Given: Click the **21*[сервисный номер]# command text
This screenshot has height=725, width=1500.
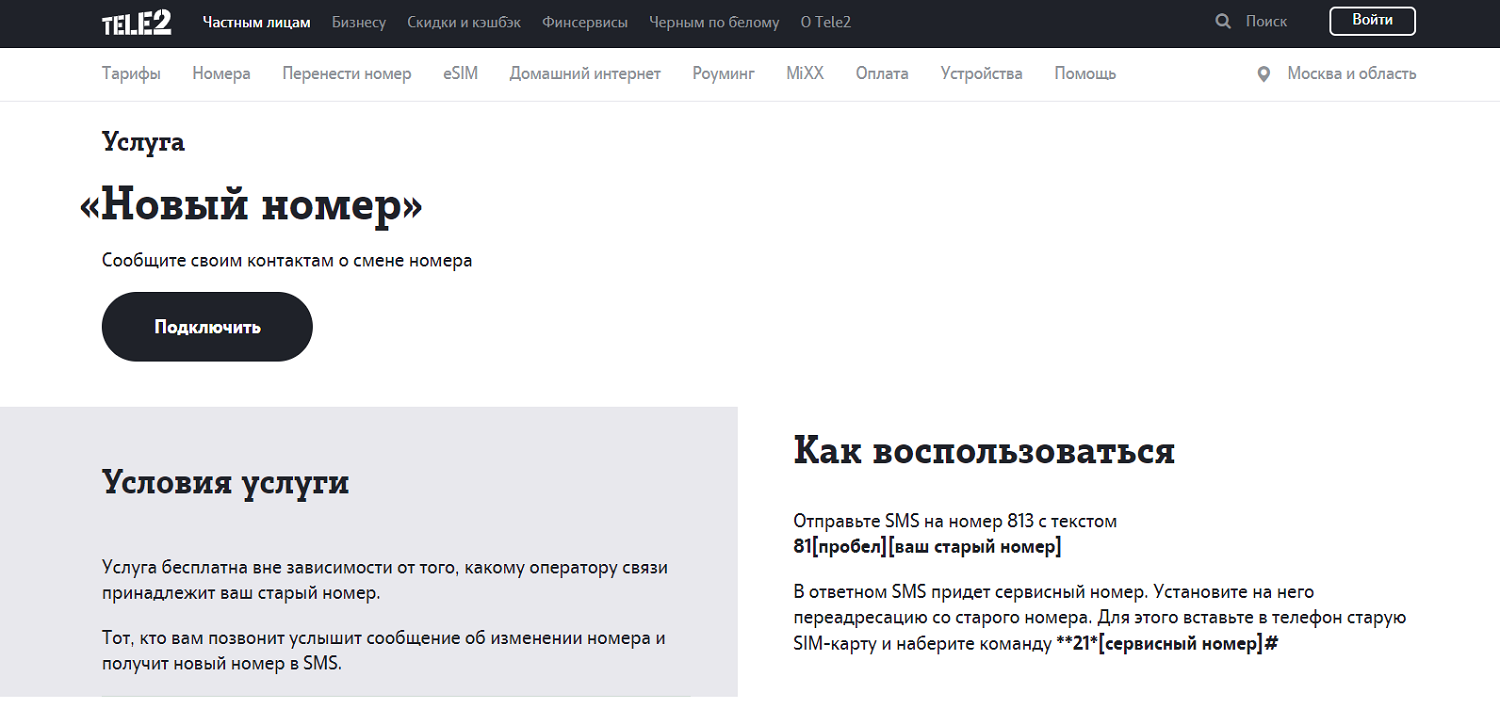Looking at the screenshot, I should (x=1167, y=644).
